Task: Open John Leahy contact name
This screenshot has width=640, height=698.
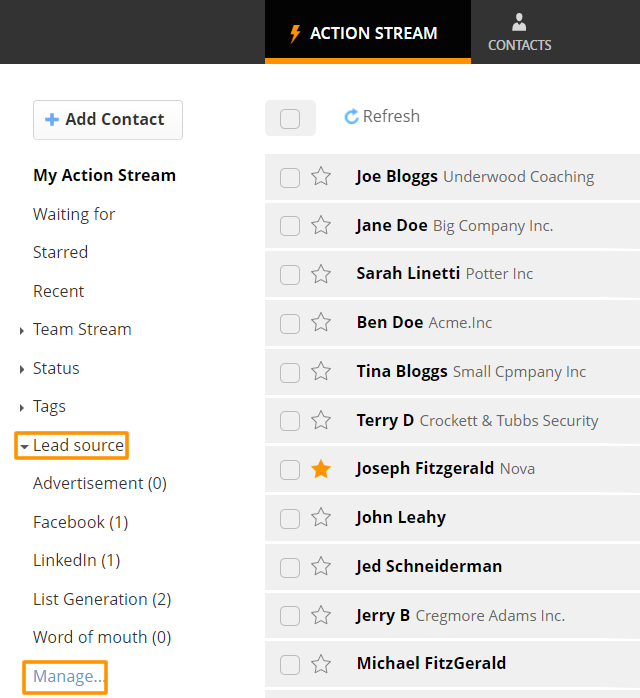Action: (401, 518)
